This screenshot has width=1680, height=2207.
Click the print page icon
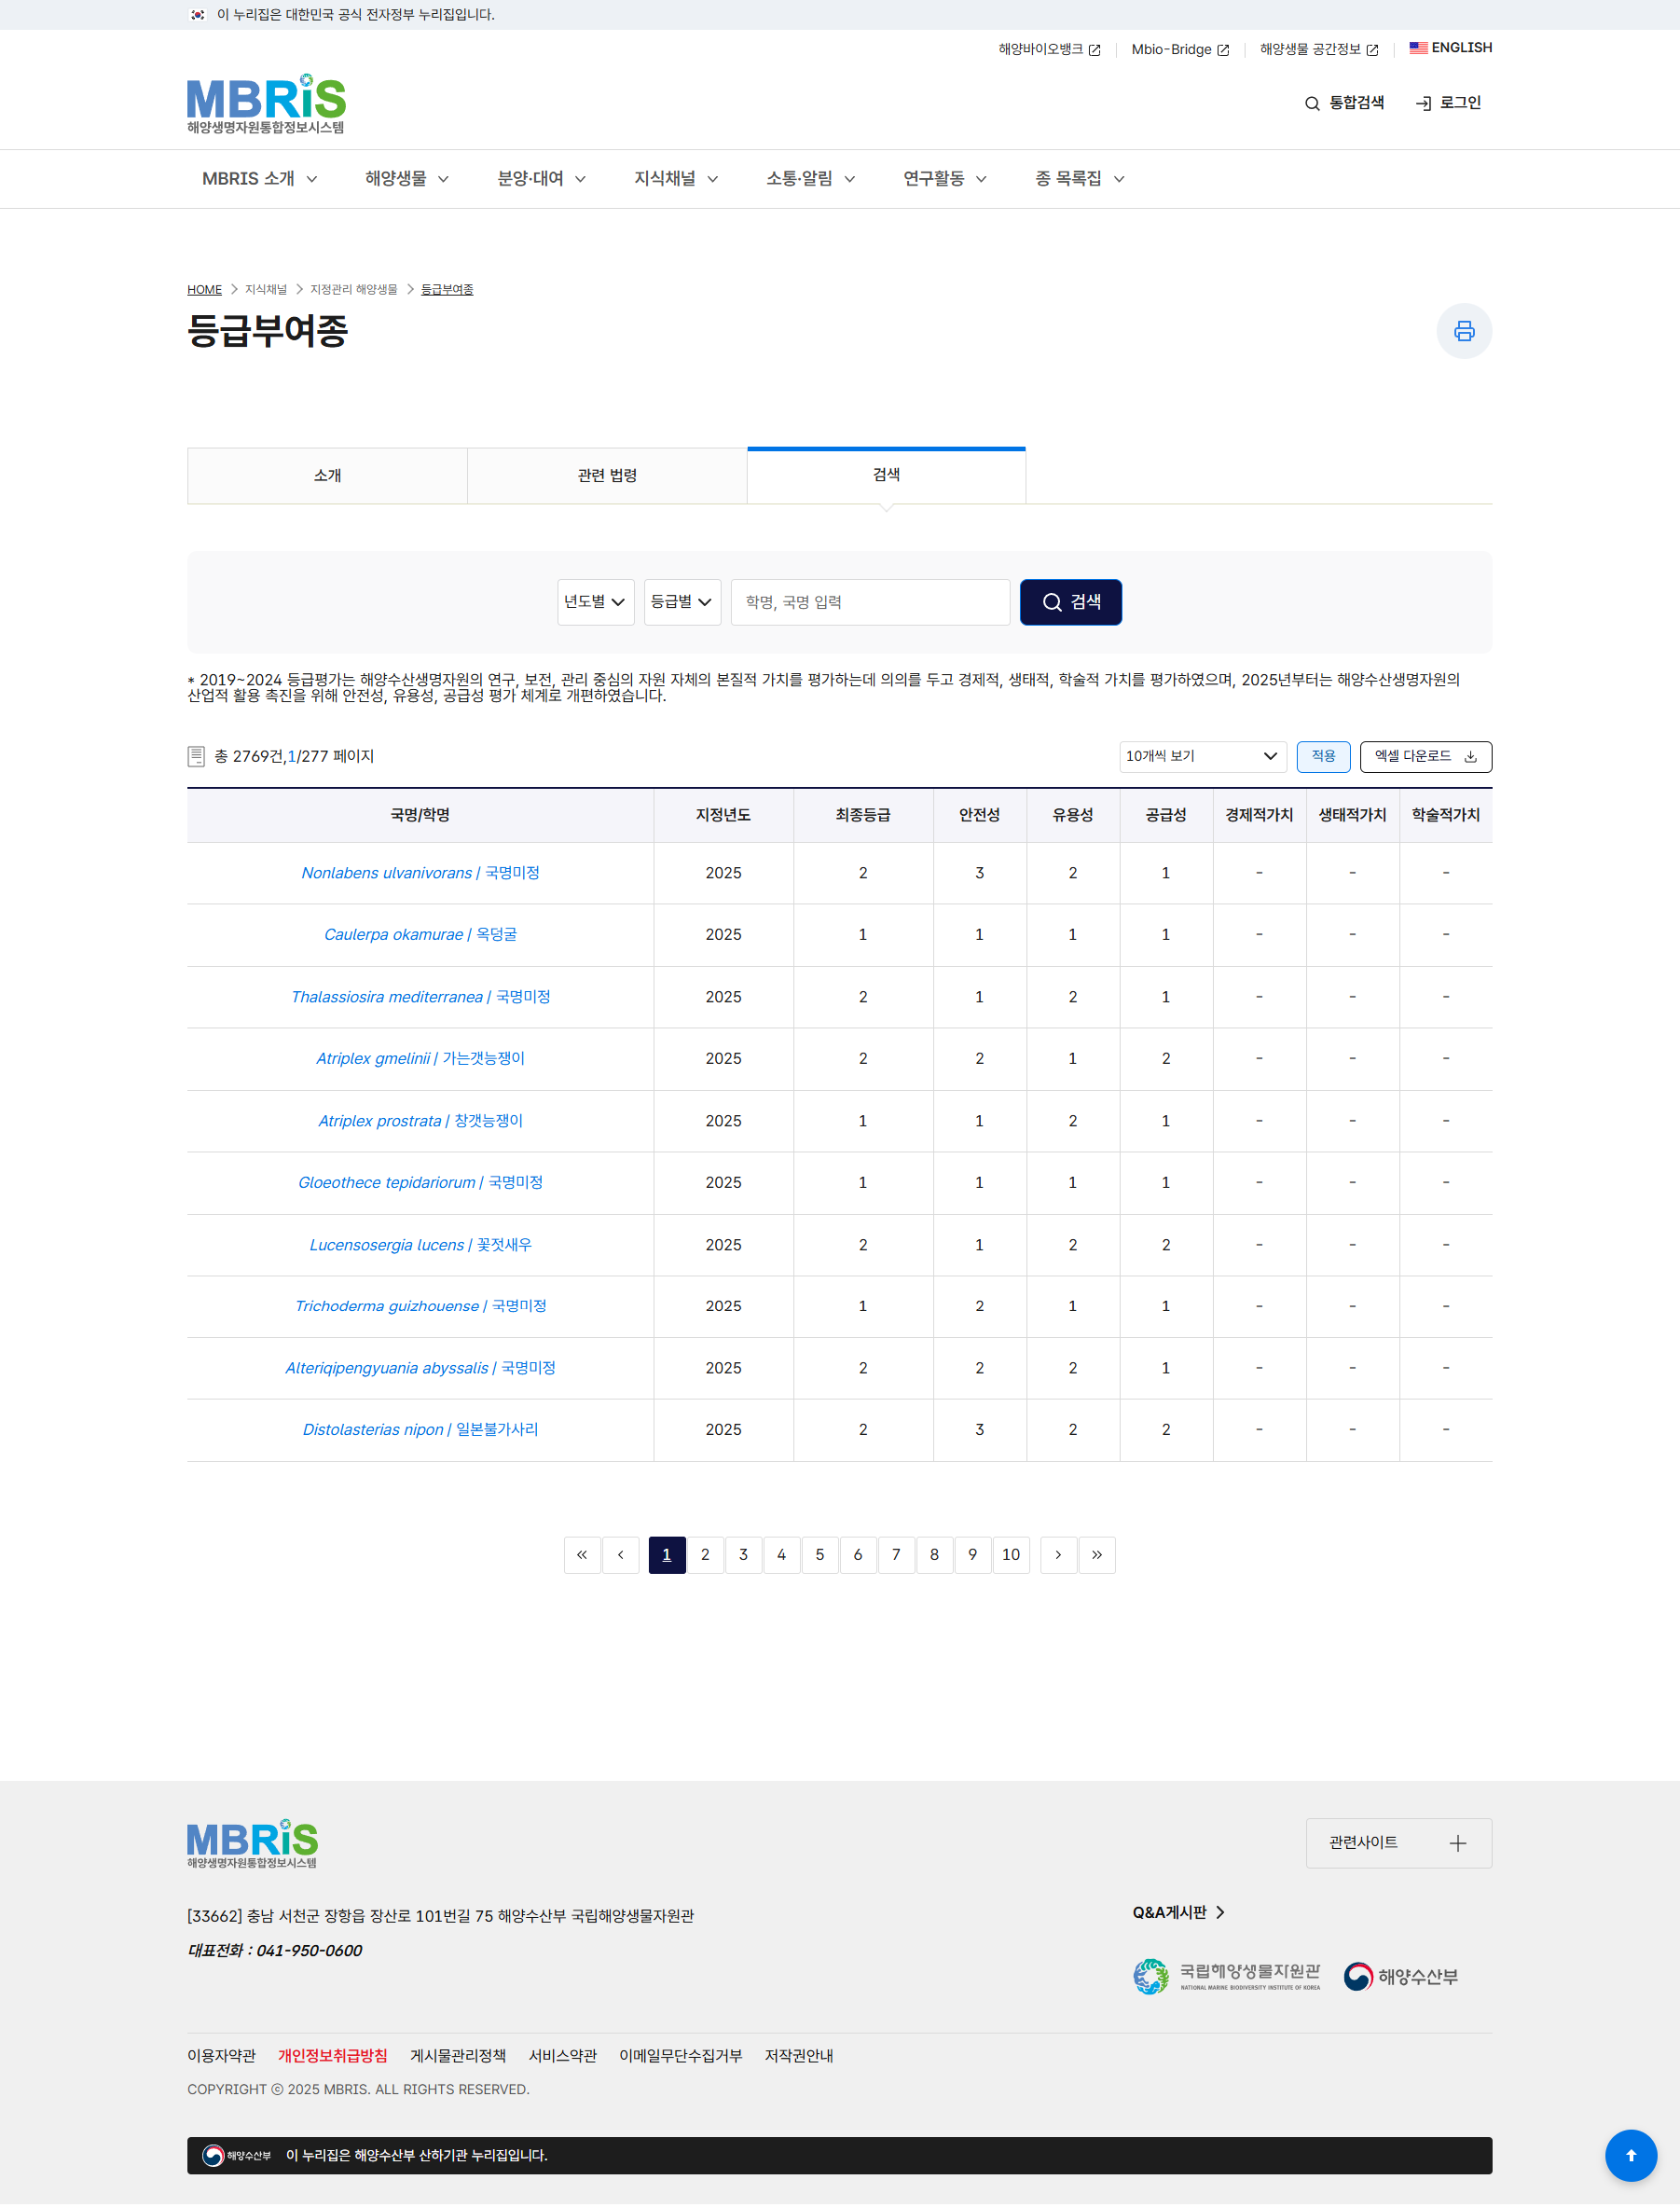point(1463,331)
